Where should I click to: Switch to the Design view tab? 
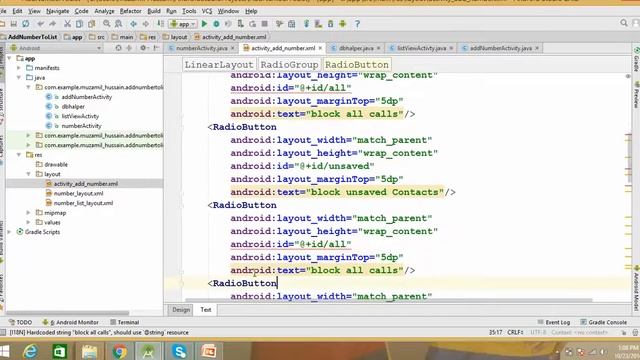(181, 310)
